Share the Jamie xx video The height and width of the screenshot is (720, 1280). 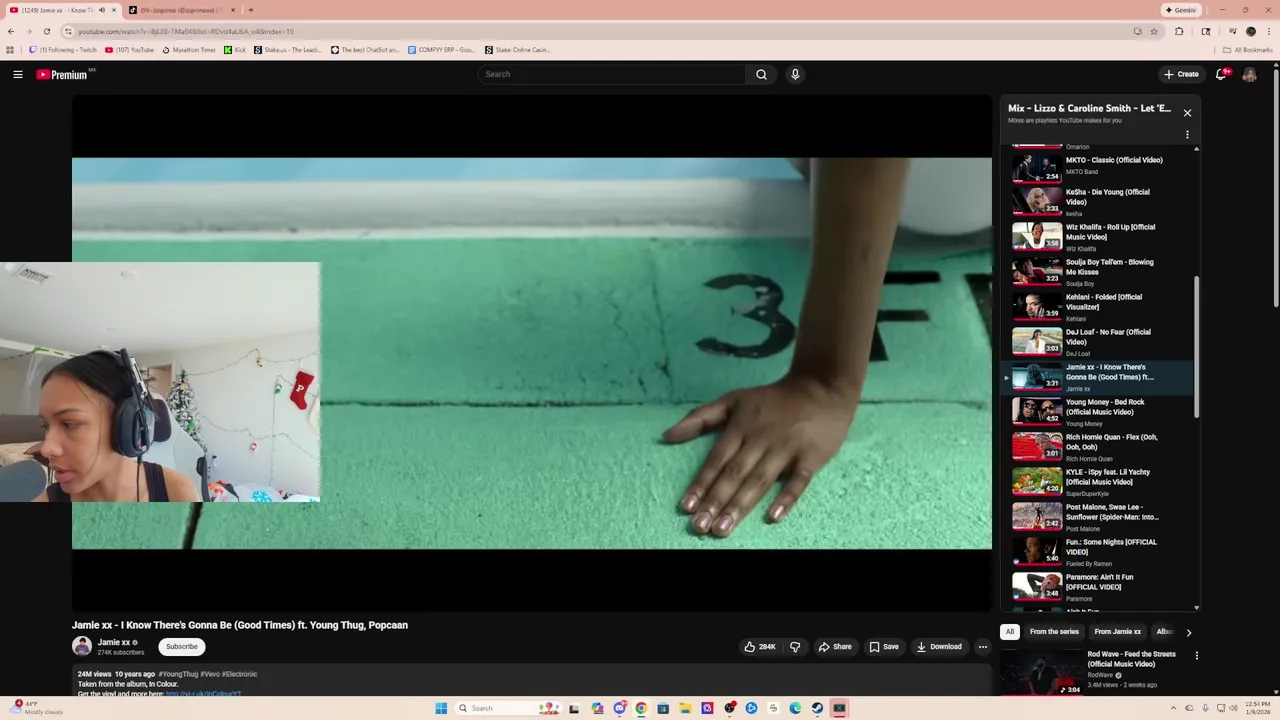coord(835,647)
